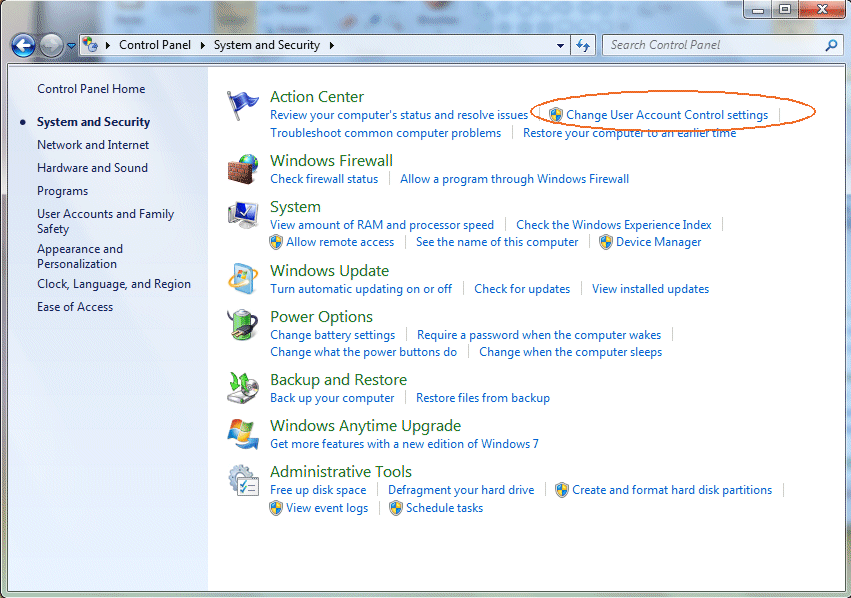Open Network and Internet in sidebar

pyautogui.click(x=93, y=145)
